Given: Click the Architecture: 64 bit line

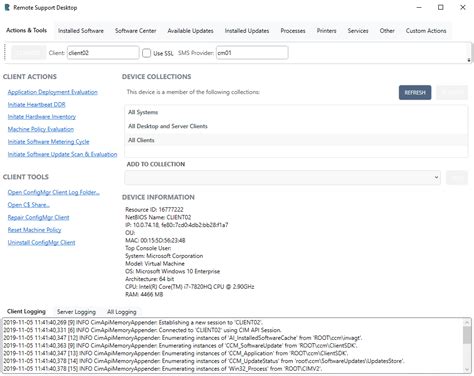Looking at the screenshot, I should pyautogui.click(x=150, y=279).
